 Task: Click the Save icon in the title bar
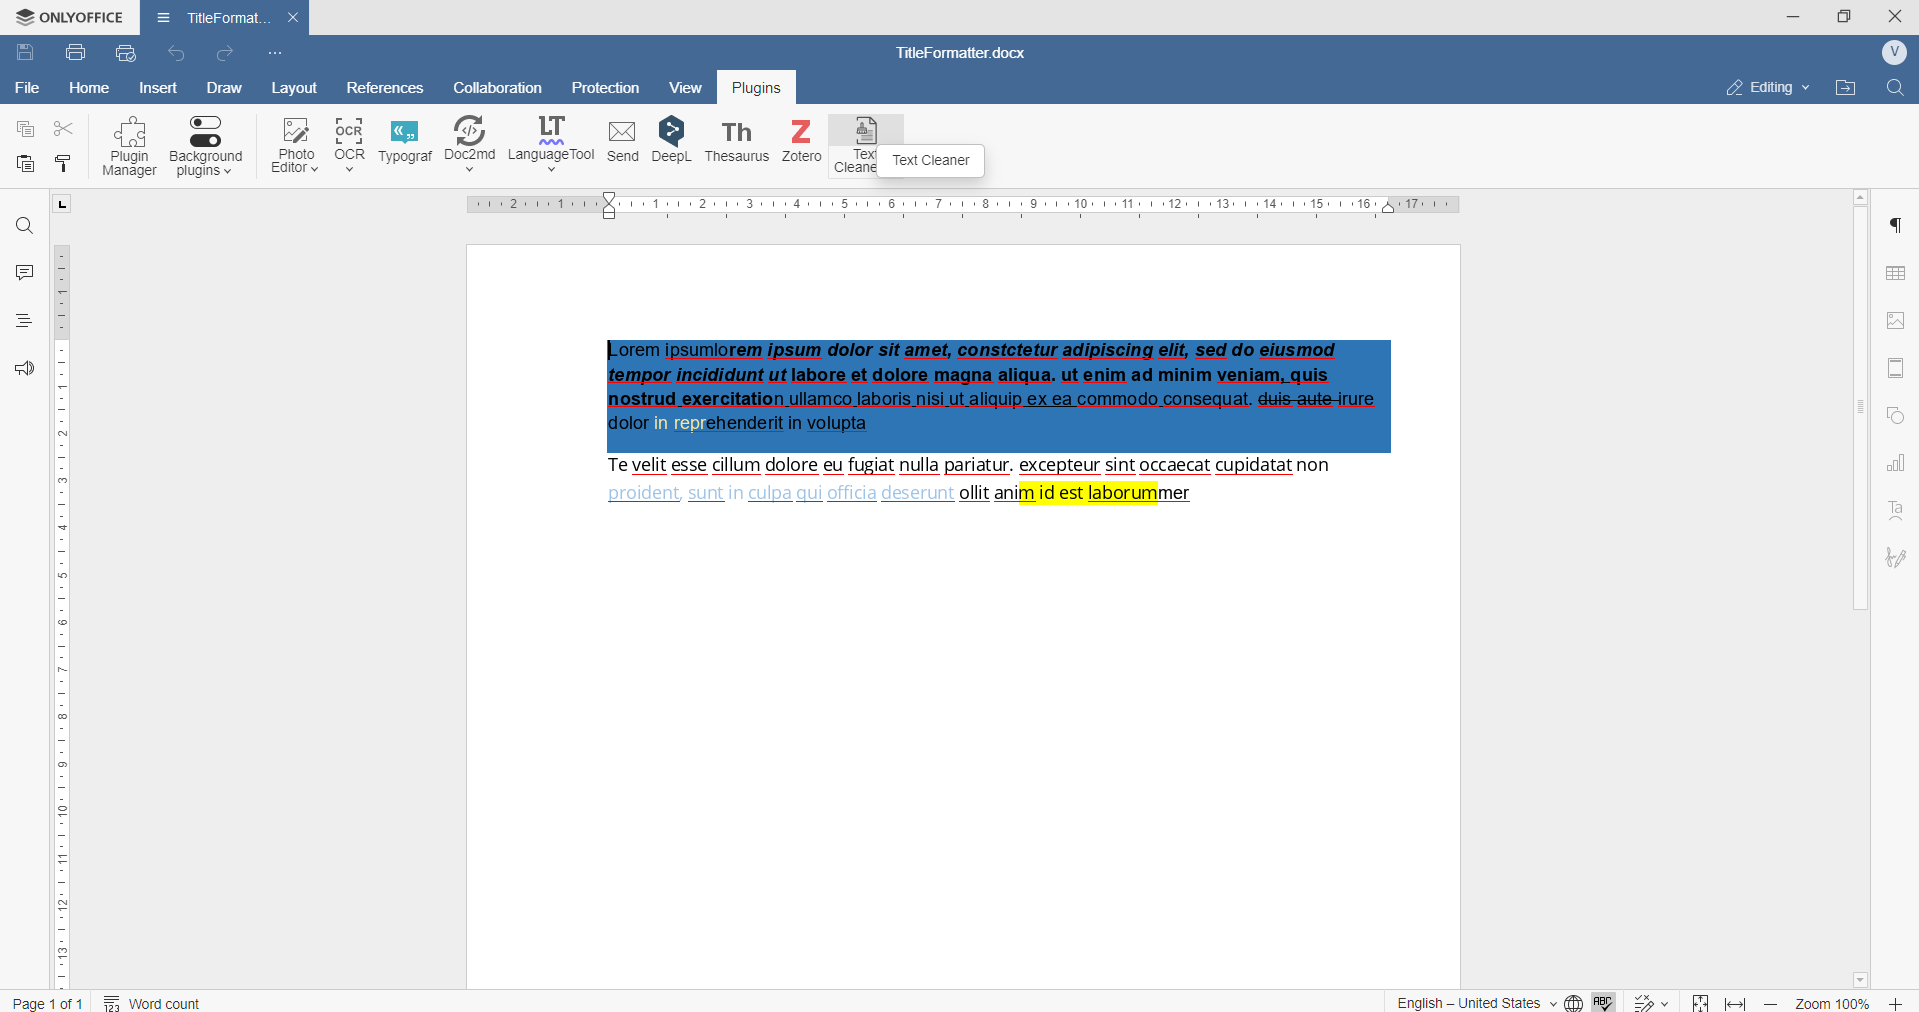tap(26, 53)
